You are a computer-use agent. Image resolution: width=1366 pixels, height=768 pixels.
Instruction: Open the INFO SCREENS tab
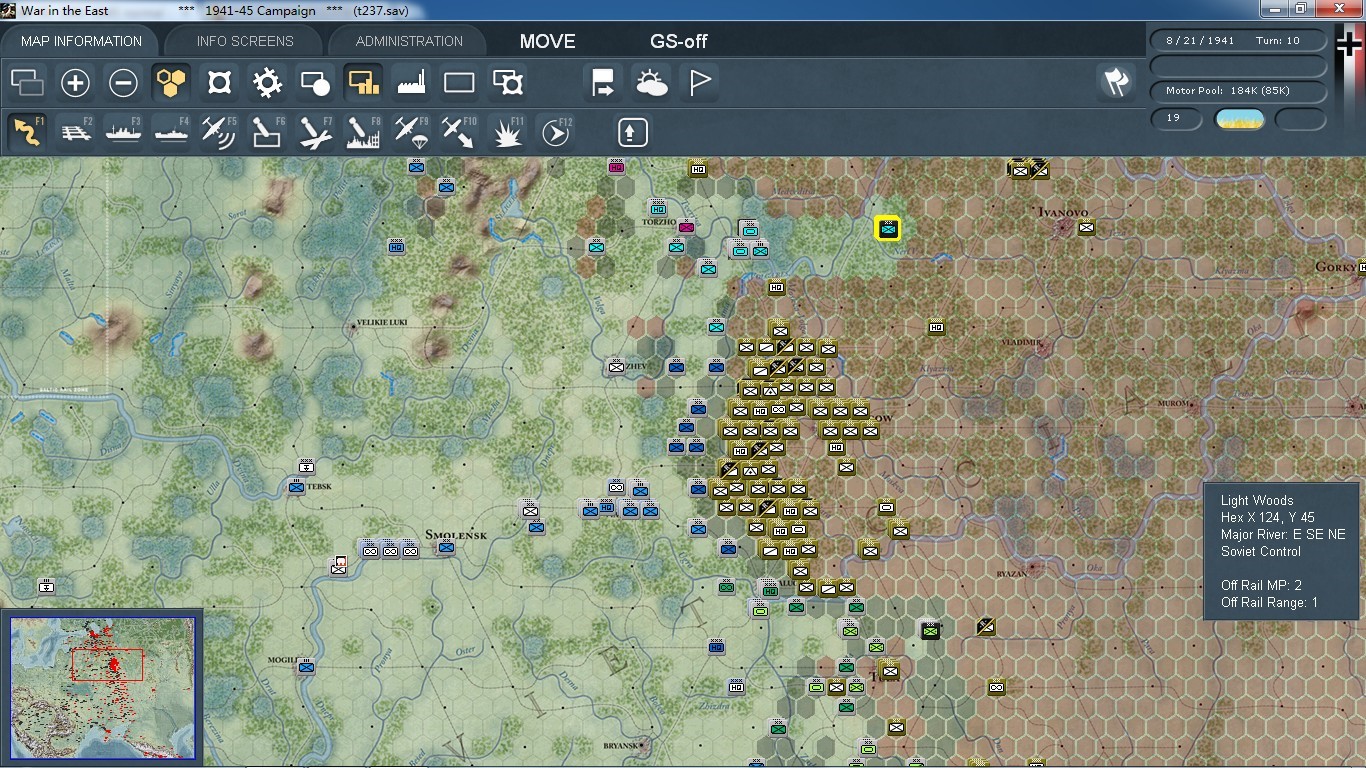click(245, 41)
